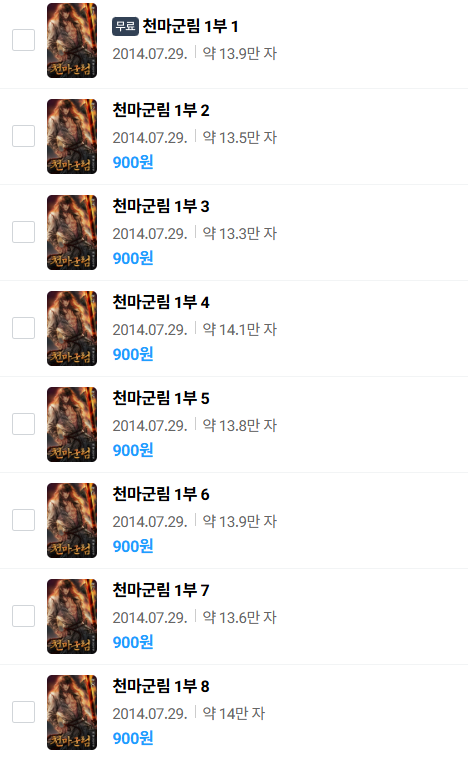
Task: Open the 천마군림 1부 5 book cover
Action: [x=72, y=424]
